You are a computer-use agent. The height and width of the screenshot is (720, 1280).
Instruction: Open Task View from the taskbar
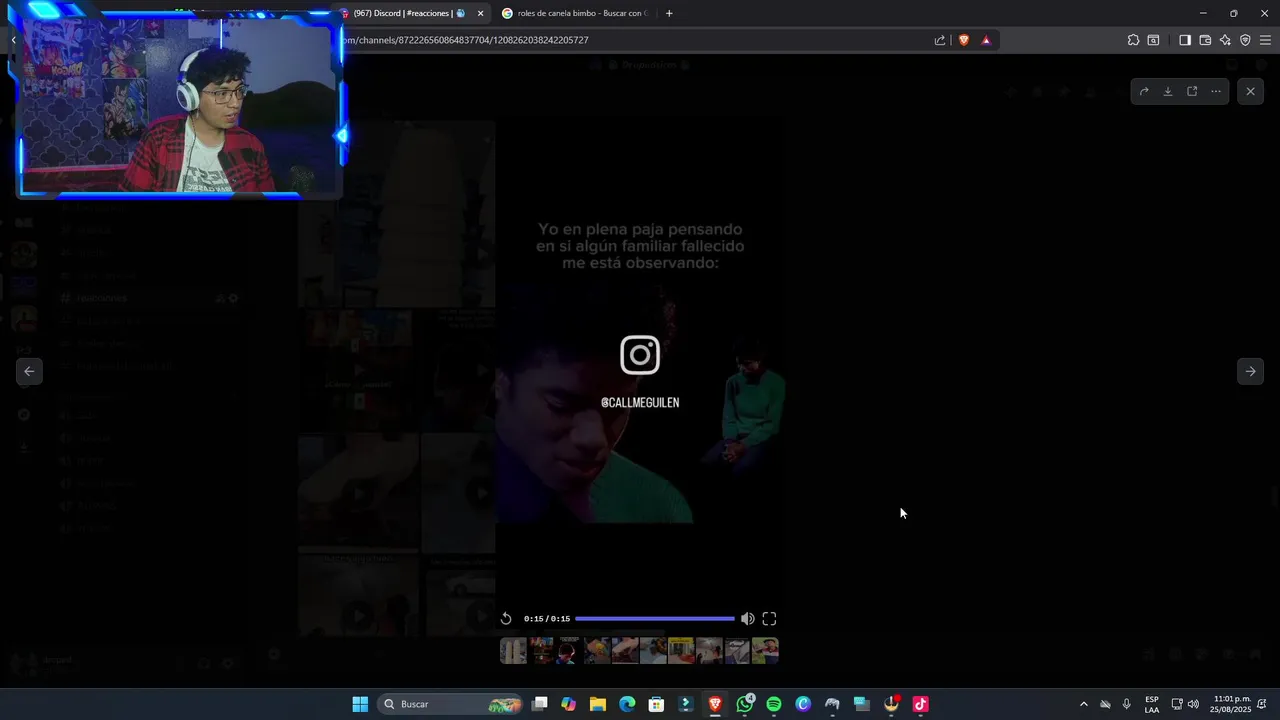(x=540, y=704)
